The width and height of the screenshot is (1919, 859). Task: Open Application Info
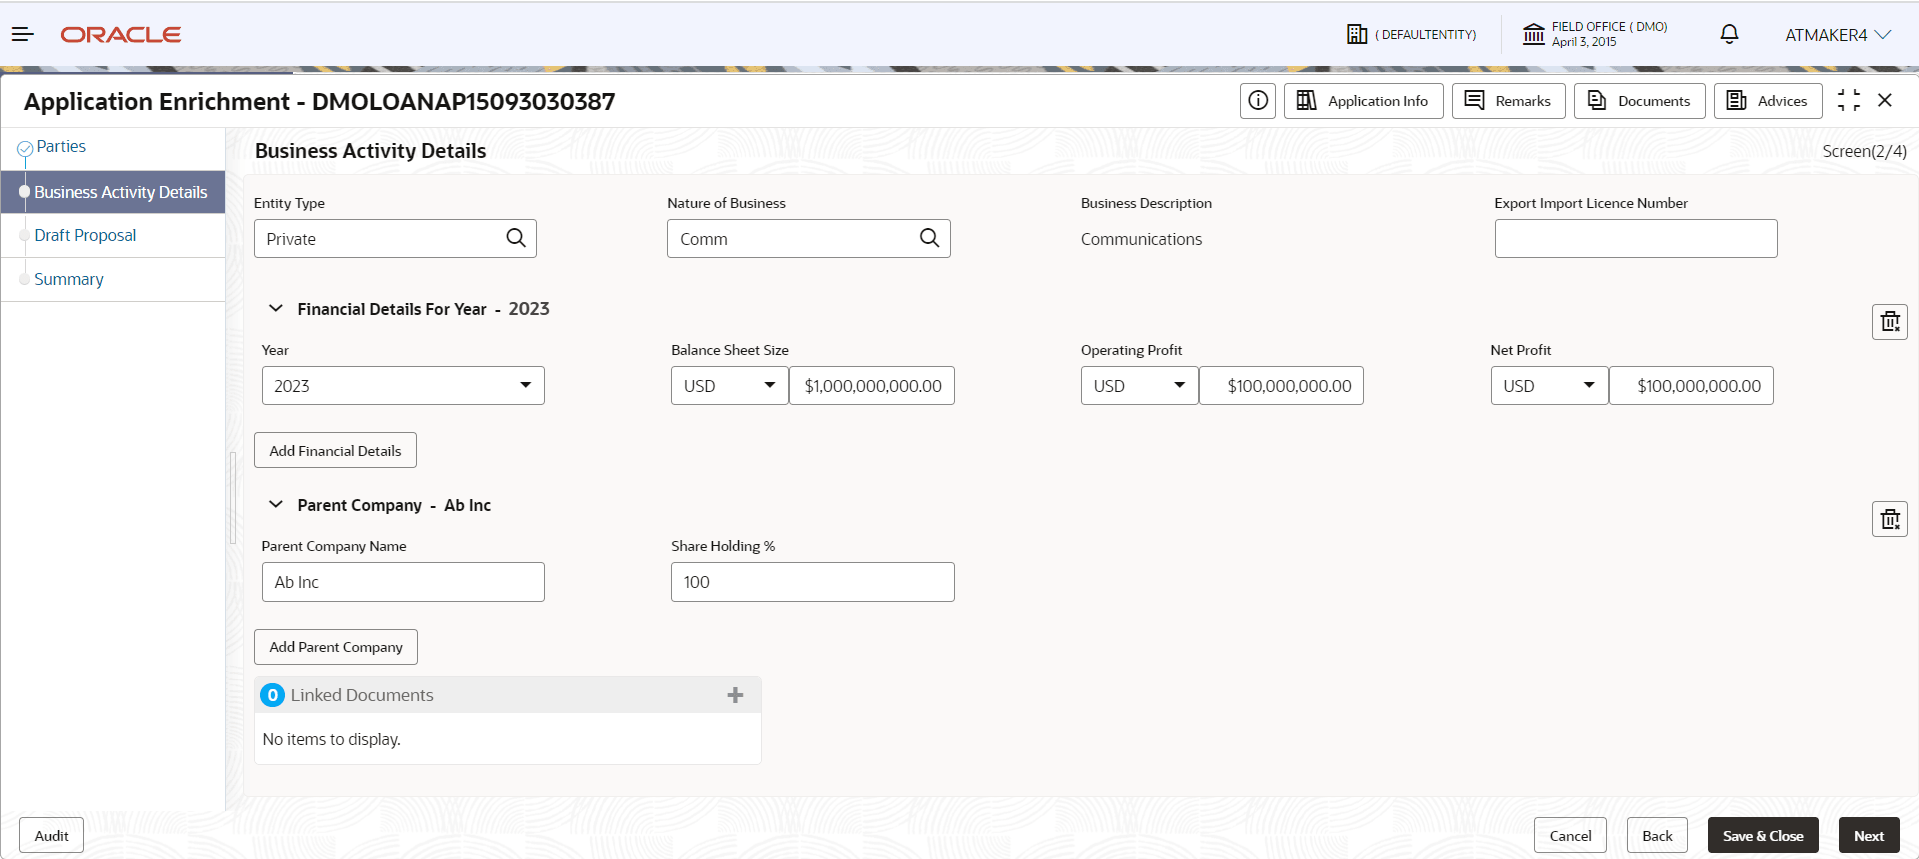[x=1363, y=101]
